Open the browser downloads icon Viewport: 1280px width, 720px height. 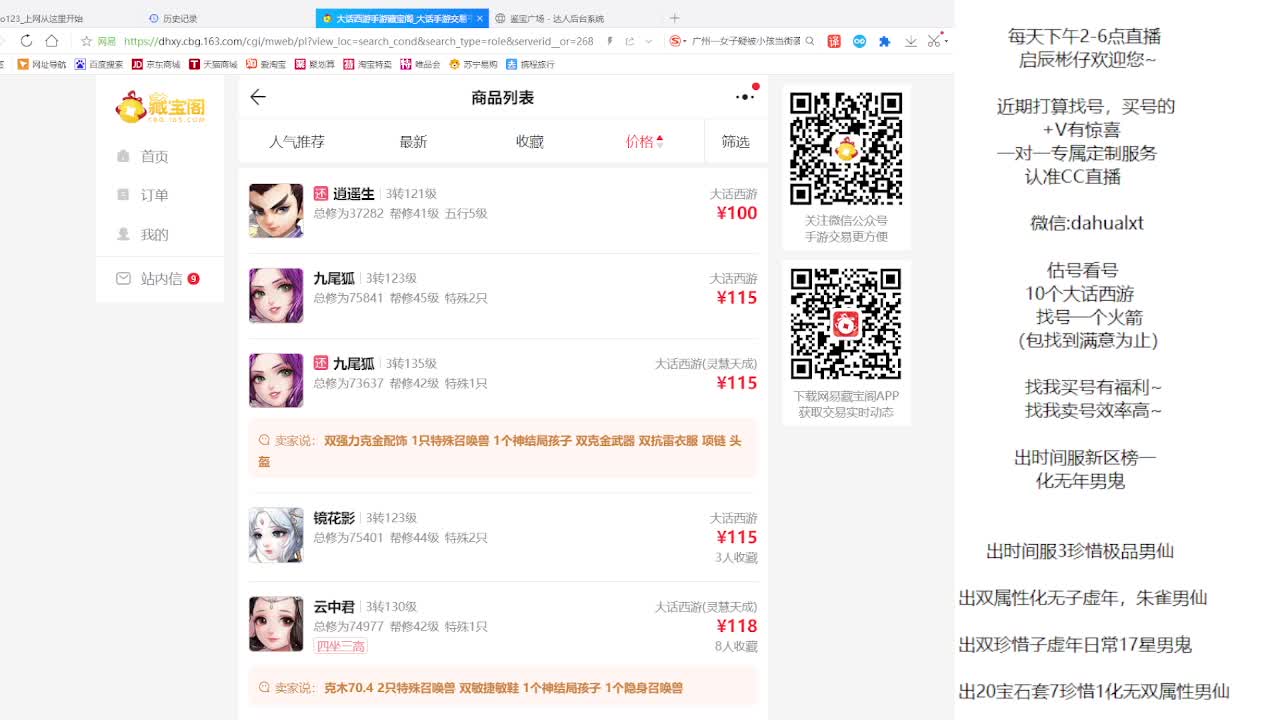(911, 41)
